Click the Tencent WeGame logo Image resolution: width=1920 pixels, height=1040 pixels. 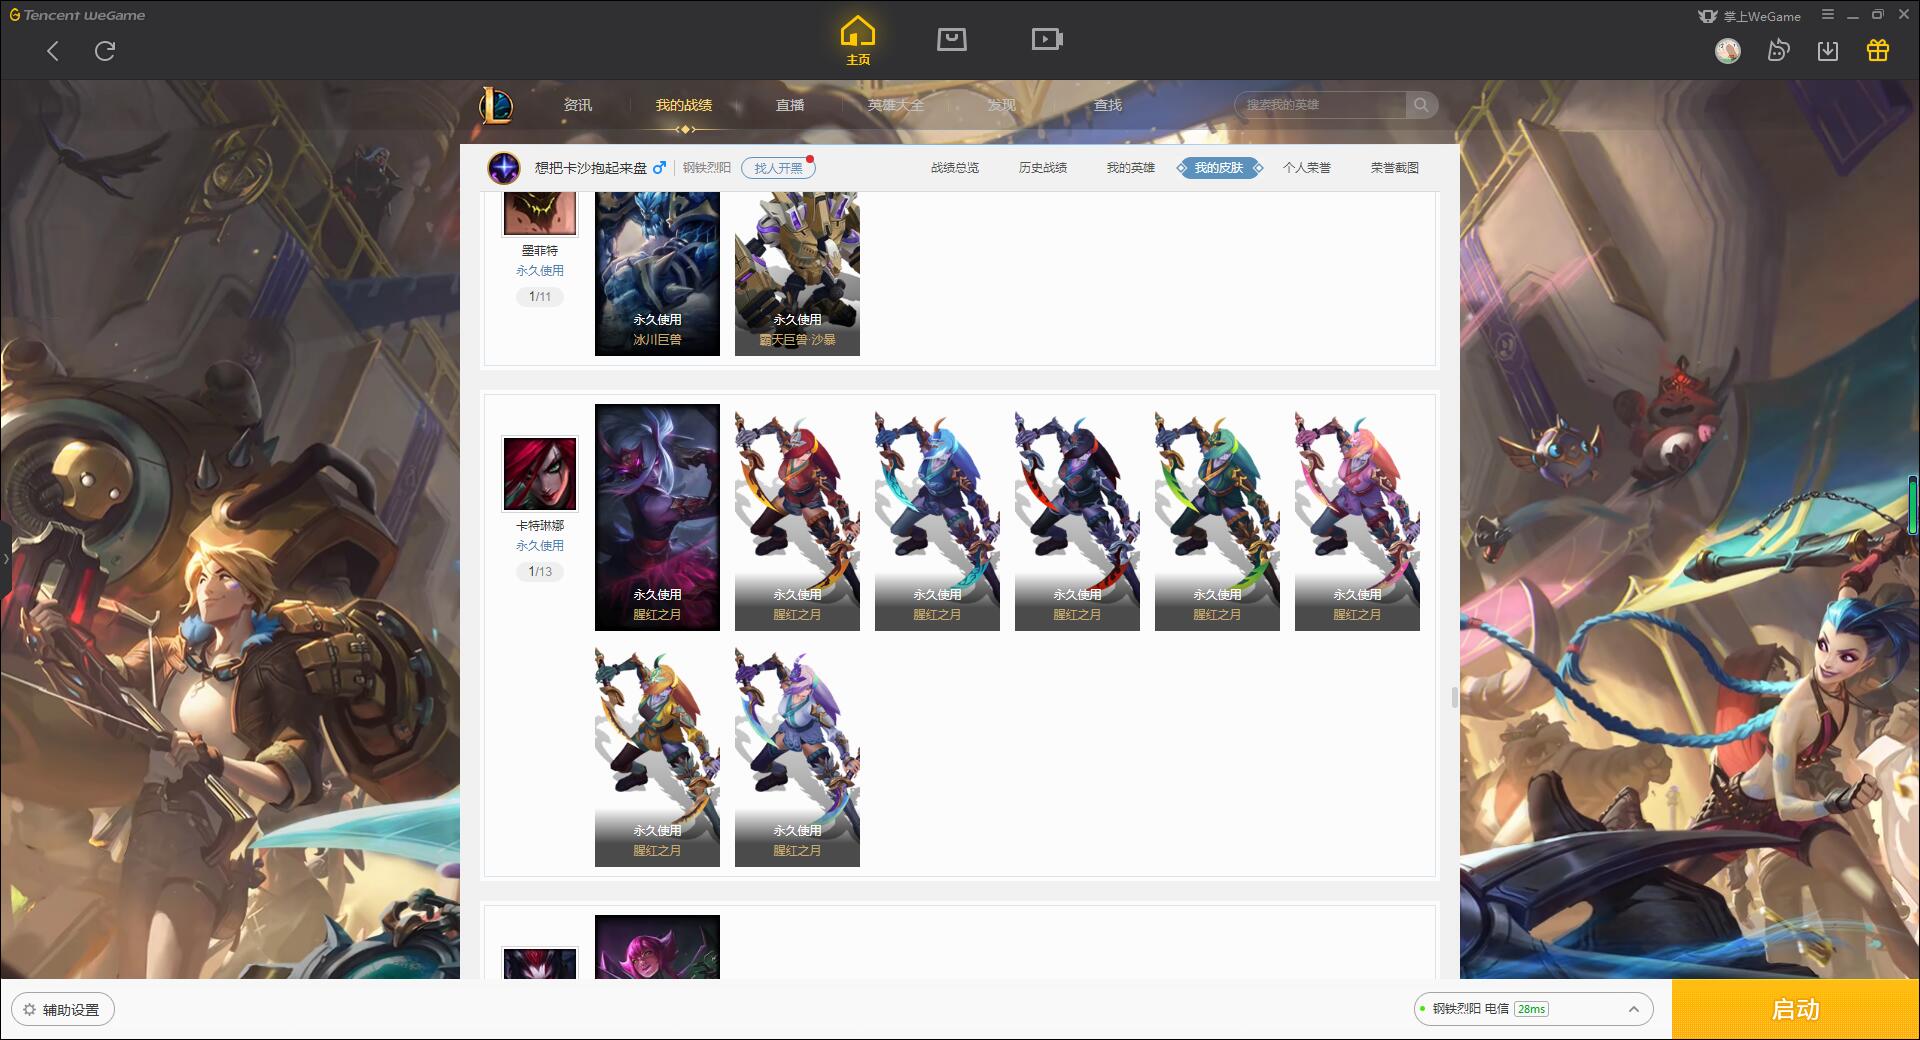coord(78,15)
